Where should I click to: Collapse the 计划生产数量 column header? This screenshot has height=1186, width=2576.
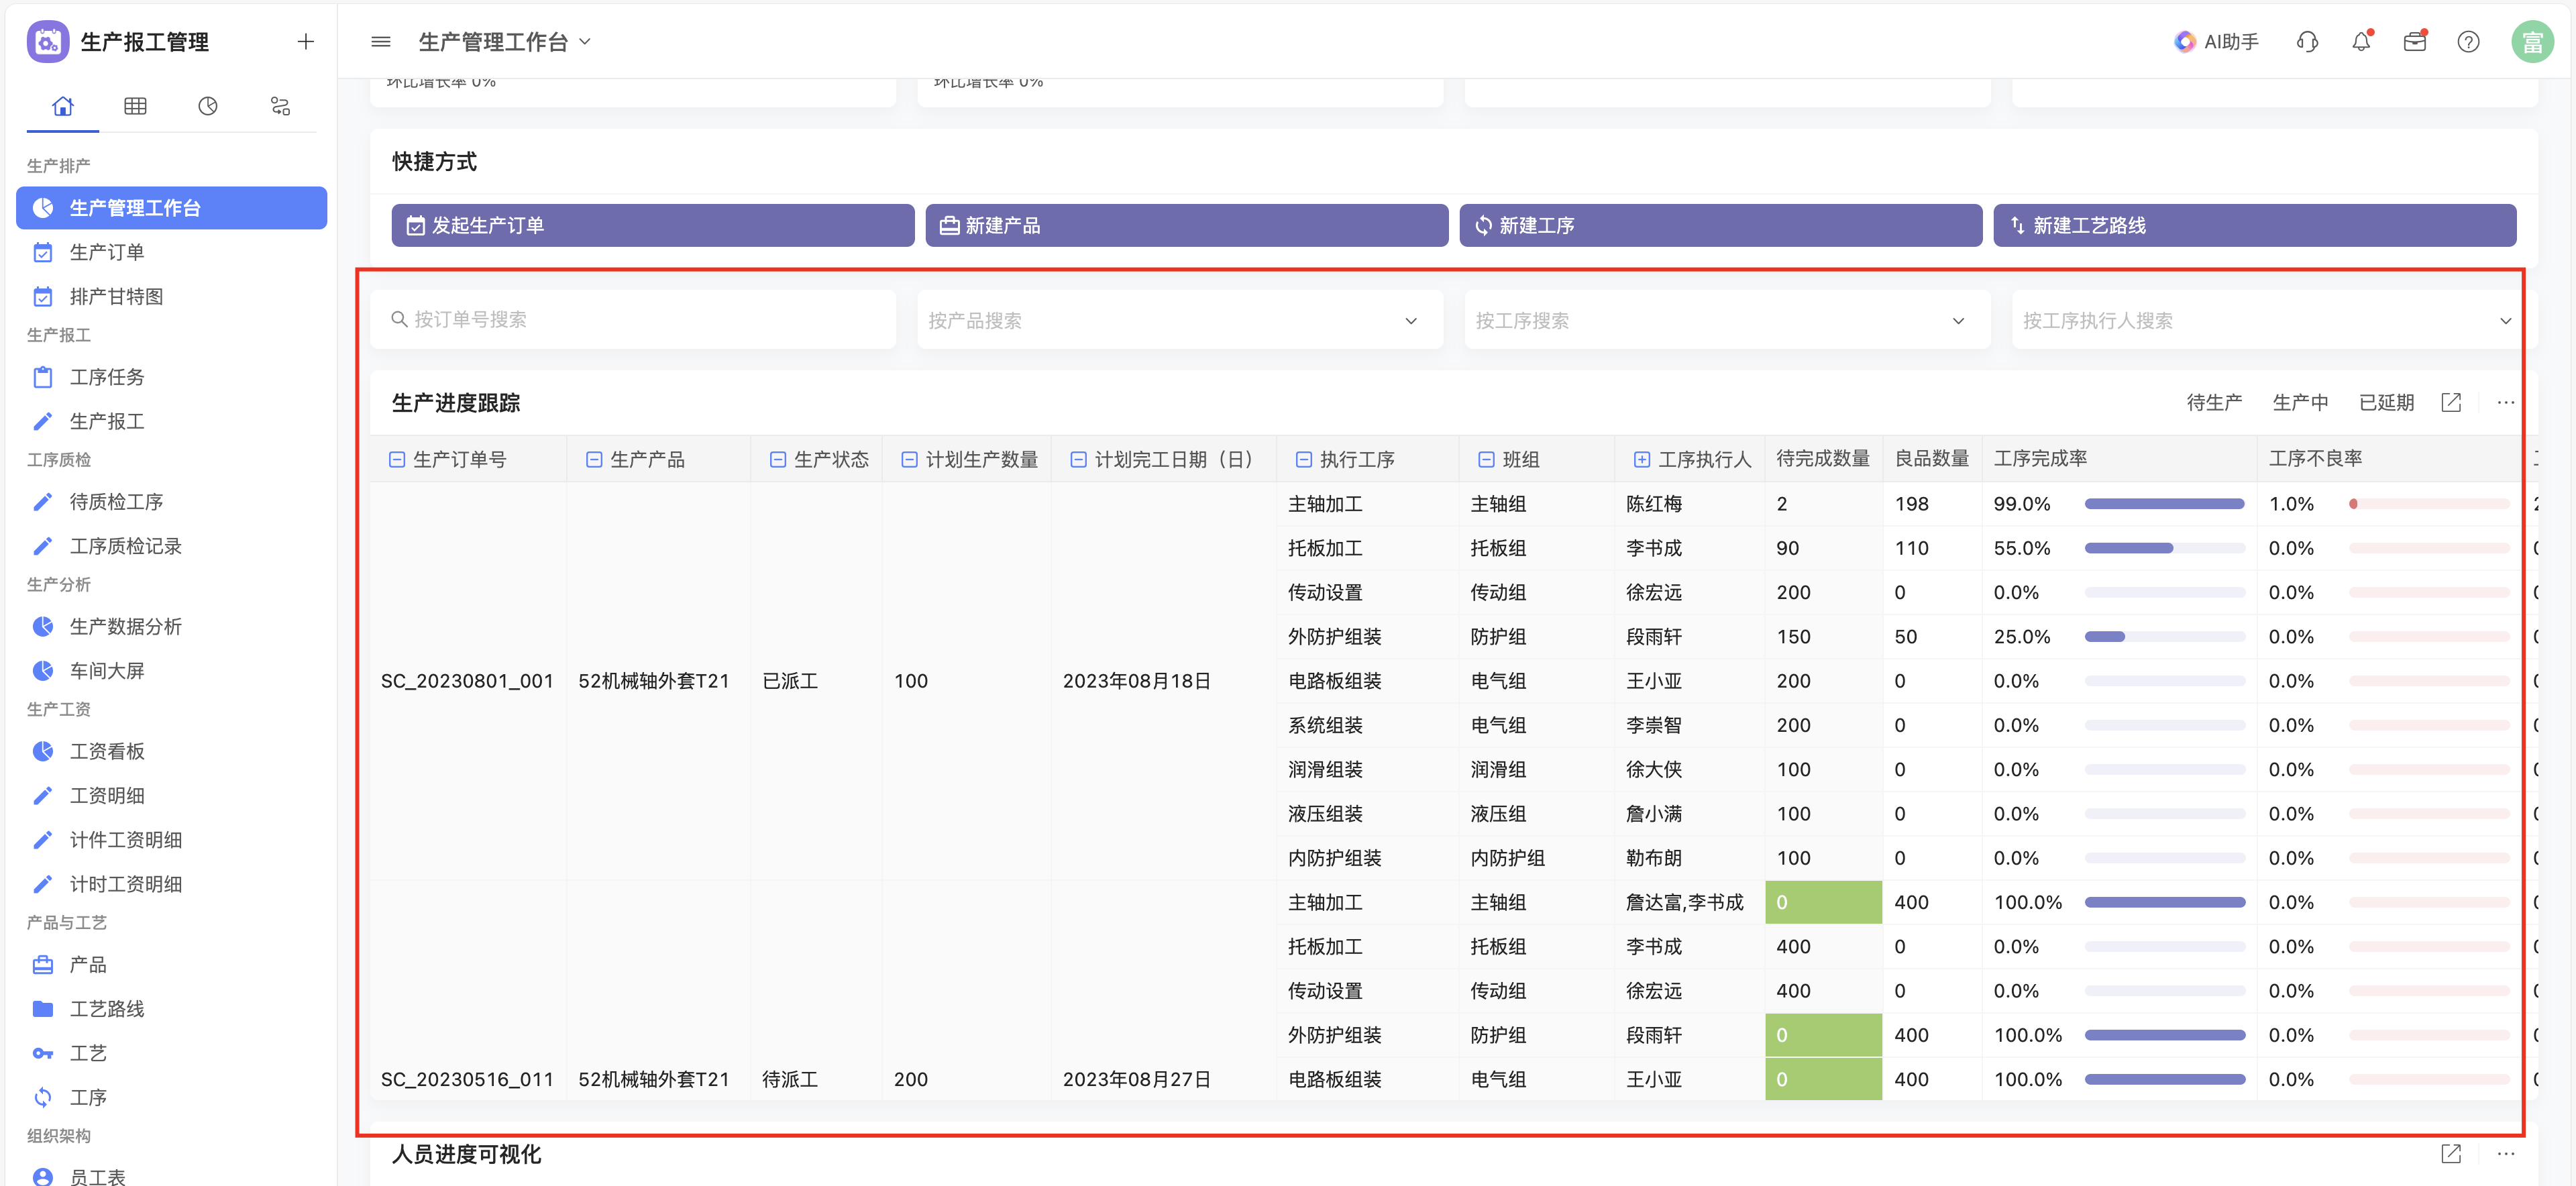(x=910, y=459)
